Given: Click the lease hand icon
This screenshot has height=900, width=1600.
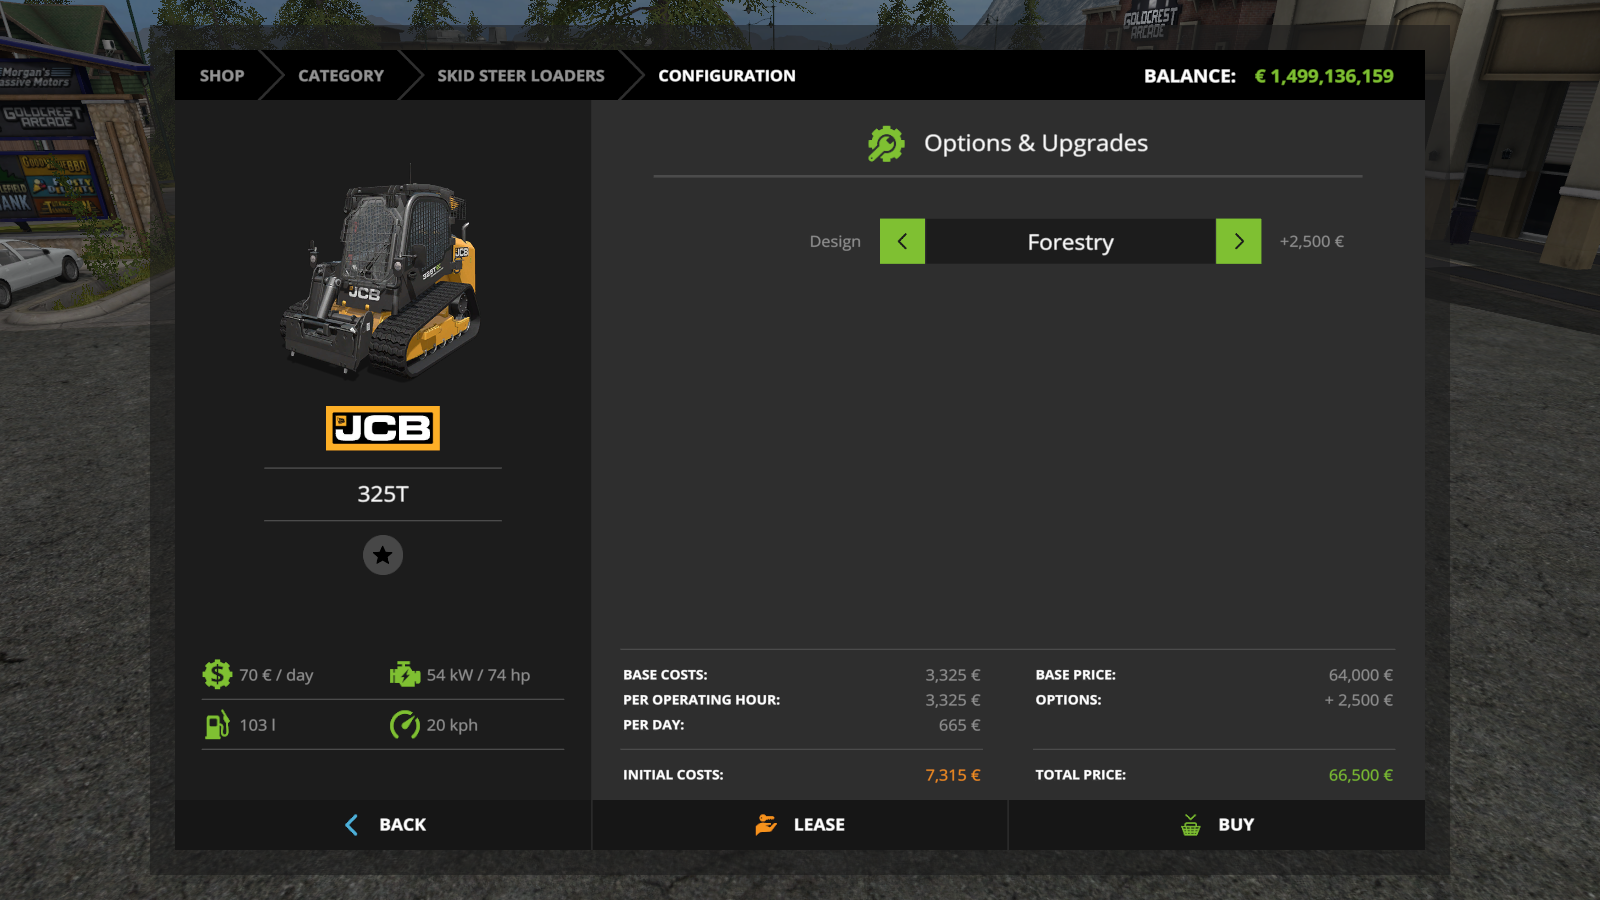Looking at the screenshot, I should coord(766,825).
